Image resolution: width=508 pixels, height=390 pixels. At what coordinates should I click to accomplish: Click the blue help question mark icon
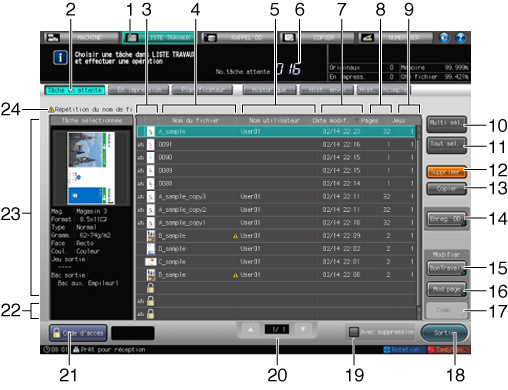coord(460,38)
